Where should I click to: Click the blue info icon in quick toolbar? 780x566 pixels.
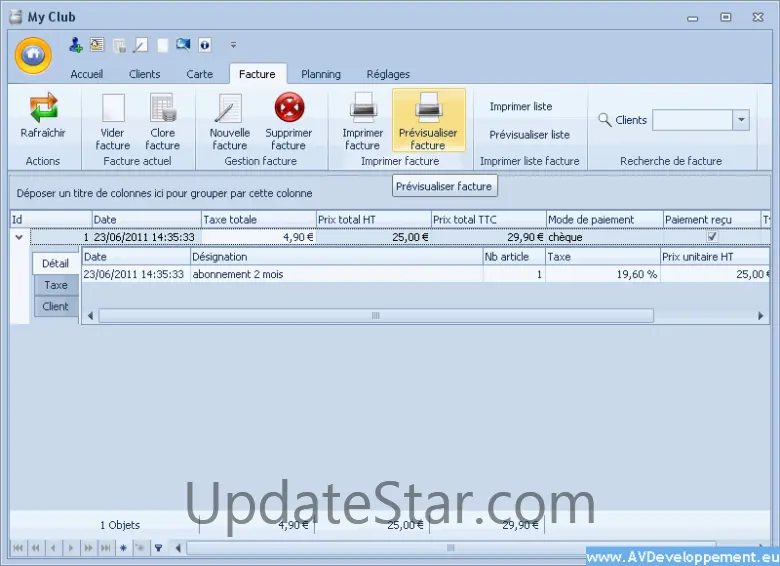(204, 45)
